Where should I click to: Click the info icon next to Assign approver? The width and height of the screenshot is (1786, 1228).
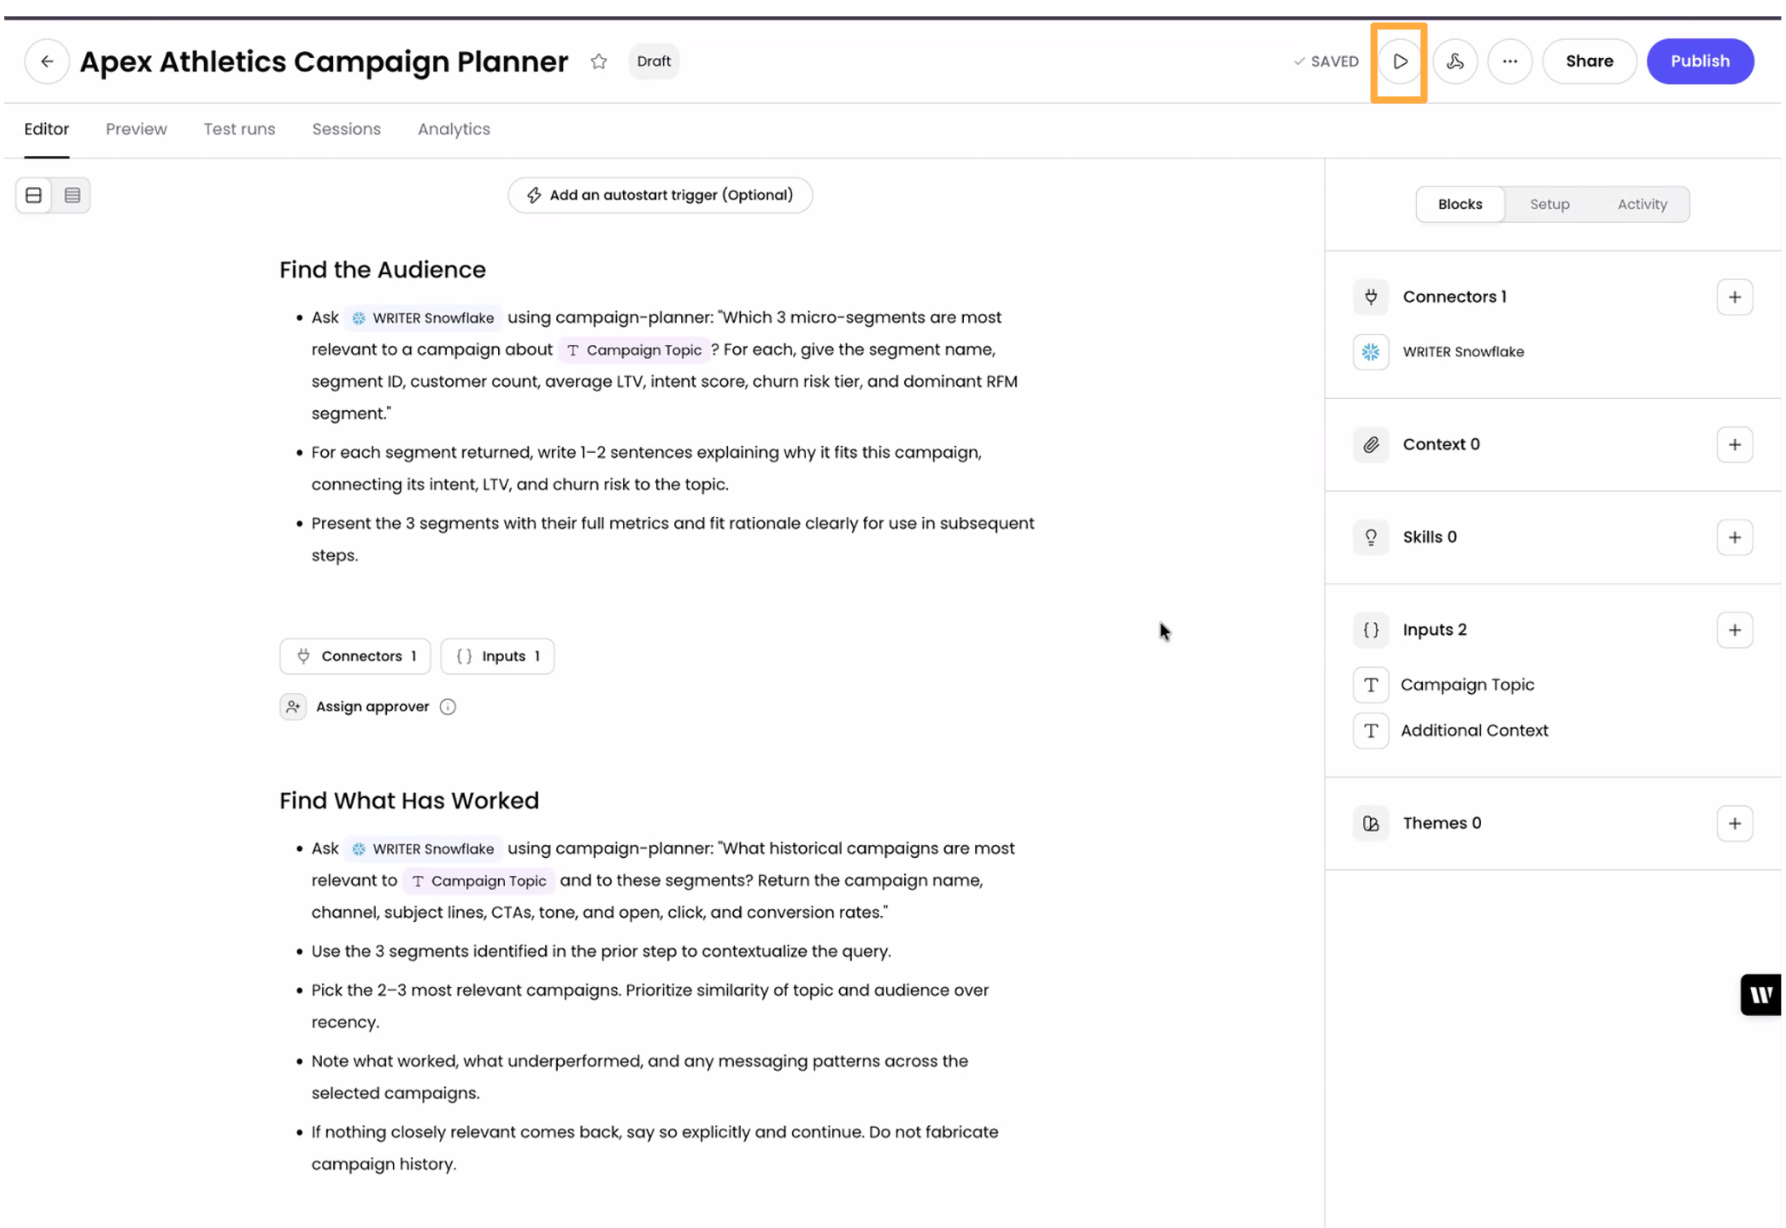point(448,707)
